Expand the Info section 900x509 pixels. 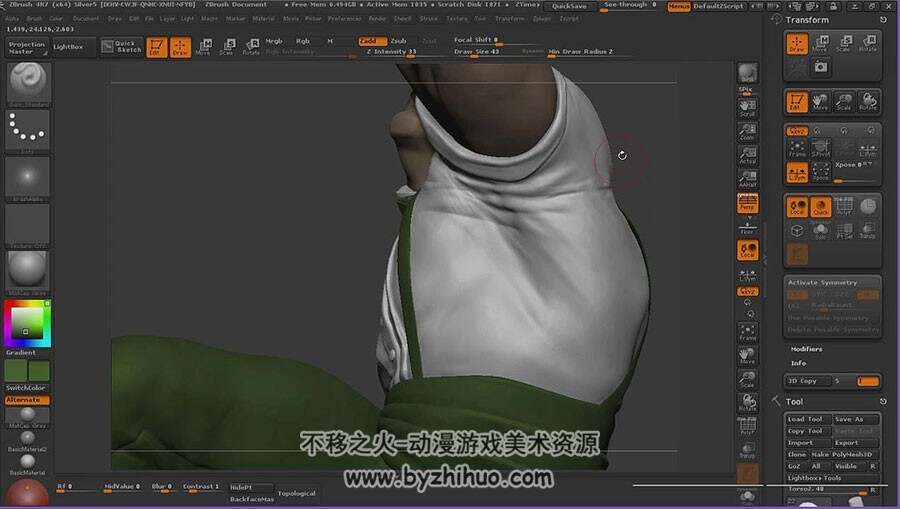coord(798,363)
